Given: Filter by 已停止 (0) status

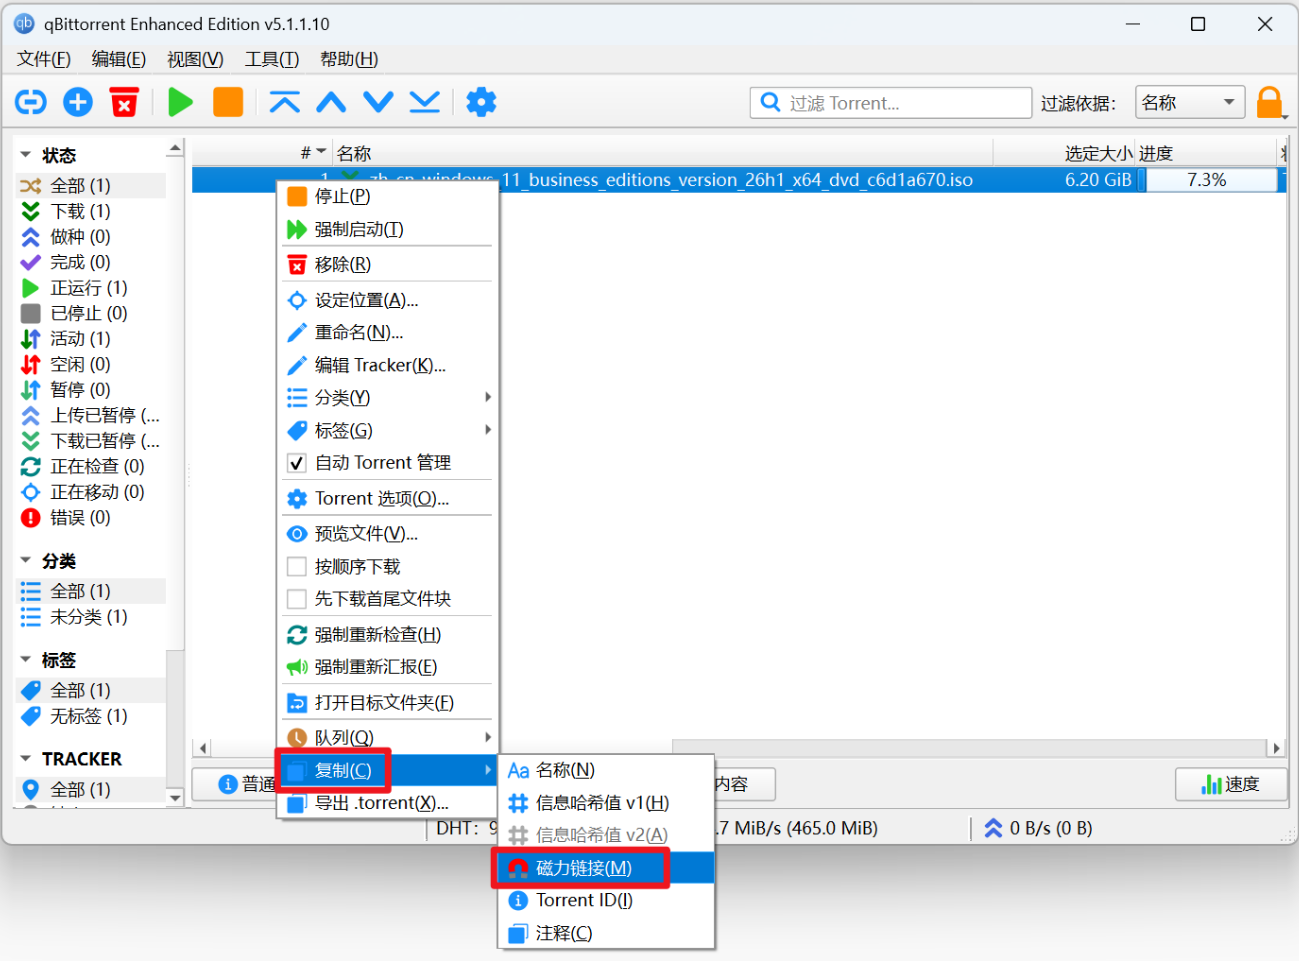Looking at the screenshot, I should [91, 313].
